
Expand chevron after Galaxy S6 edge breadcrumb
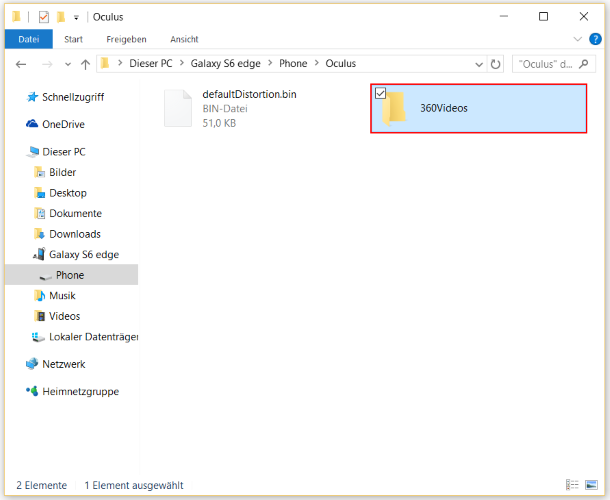(x=270, y=63)
